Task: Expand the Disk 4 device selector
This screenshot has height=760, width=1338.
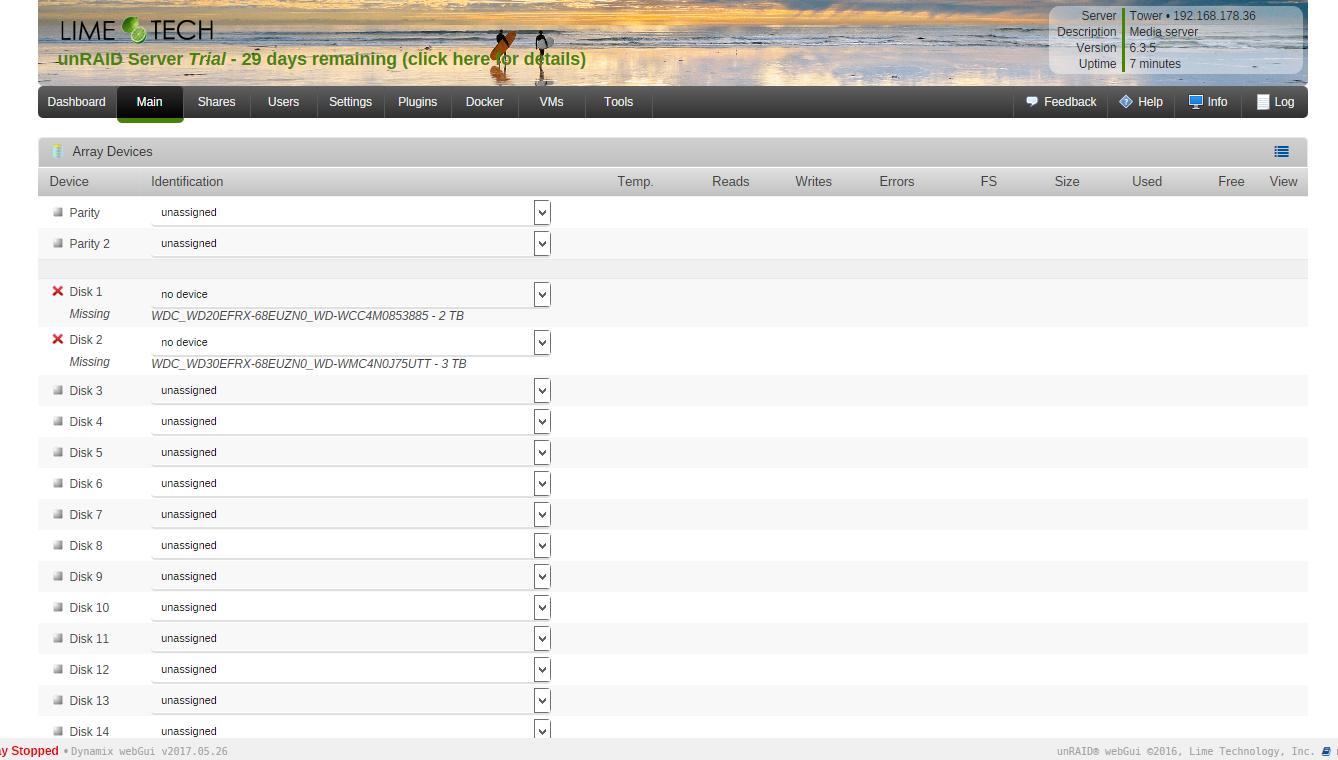Action: click(351, 421)
